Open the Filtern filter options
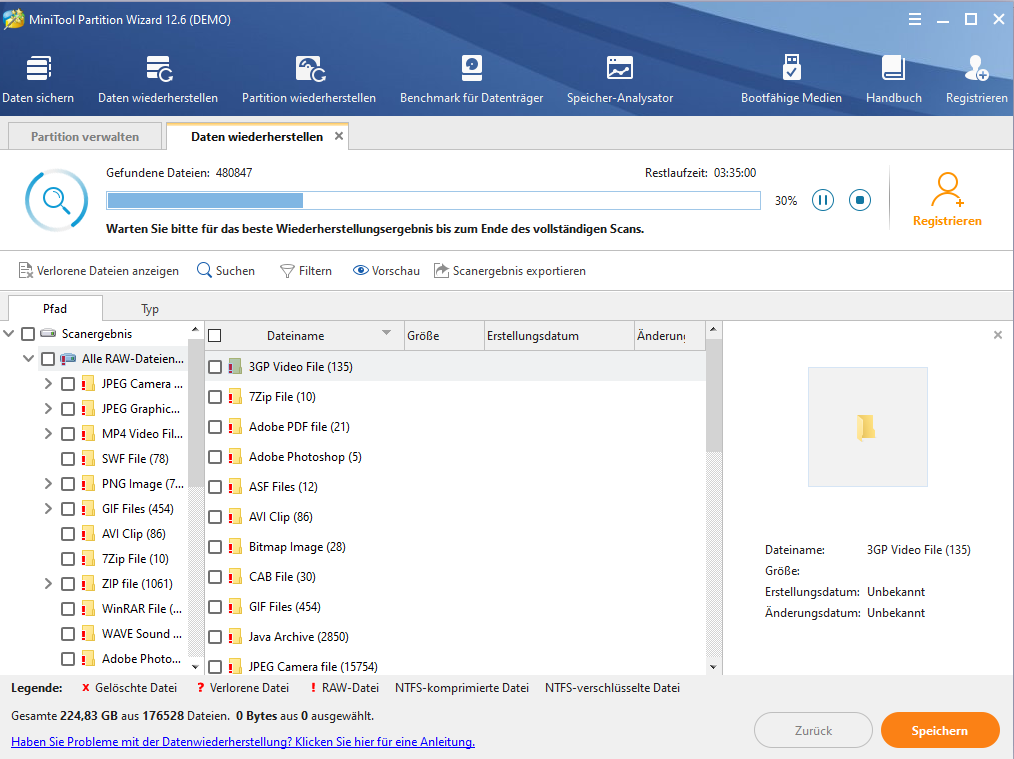 click(306, 271)
